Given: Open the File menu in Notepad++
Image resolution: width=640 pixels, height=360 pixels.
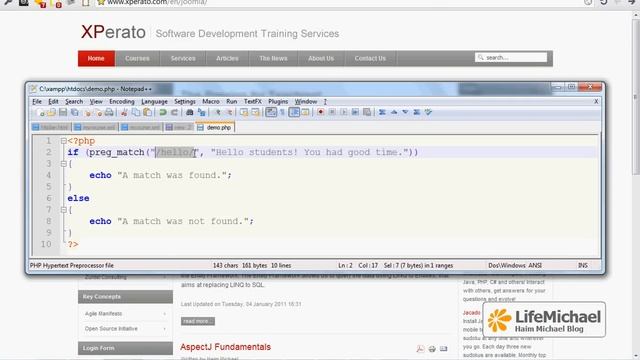Looking at the screenshot, I should (x=37, y=102).
